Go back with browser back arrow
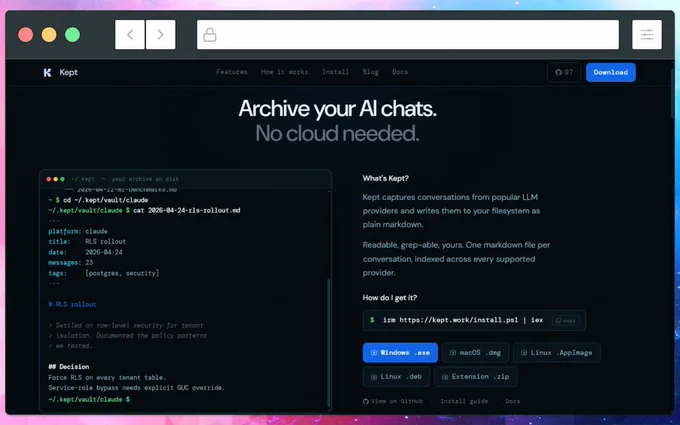Image resolution: width=680 pixels, height=425 pixels. click(130, 35)
